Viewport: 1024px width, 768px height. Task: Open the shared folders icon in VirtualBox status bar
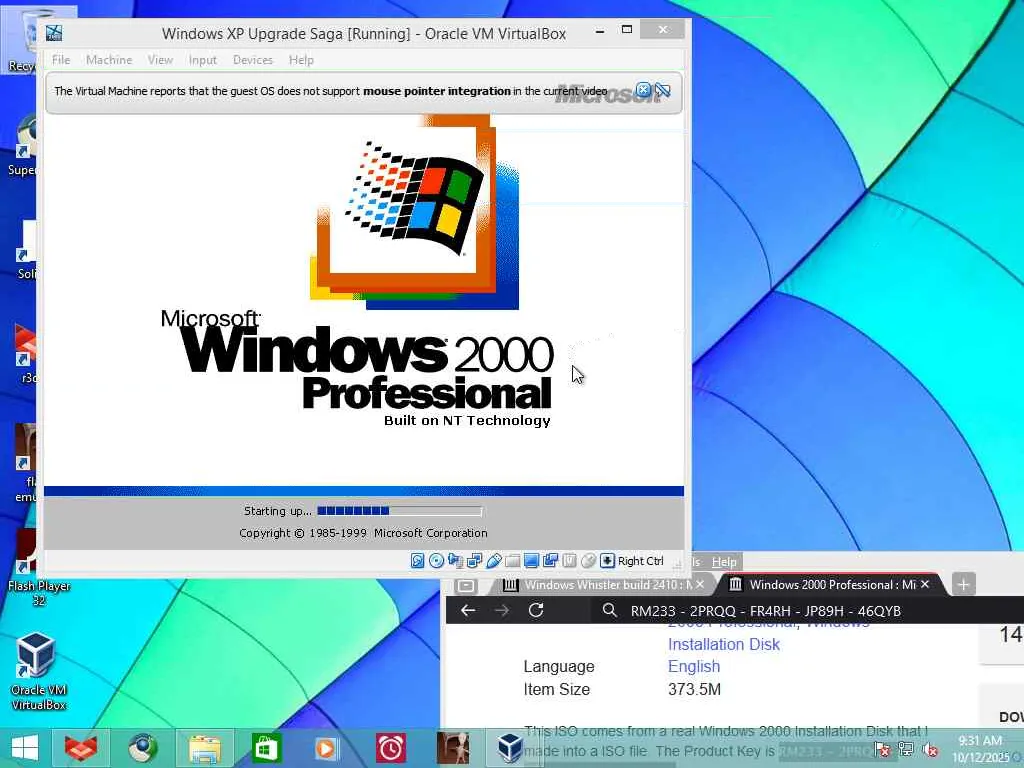(x=513, y=560)
